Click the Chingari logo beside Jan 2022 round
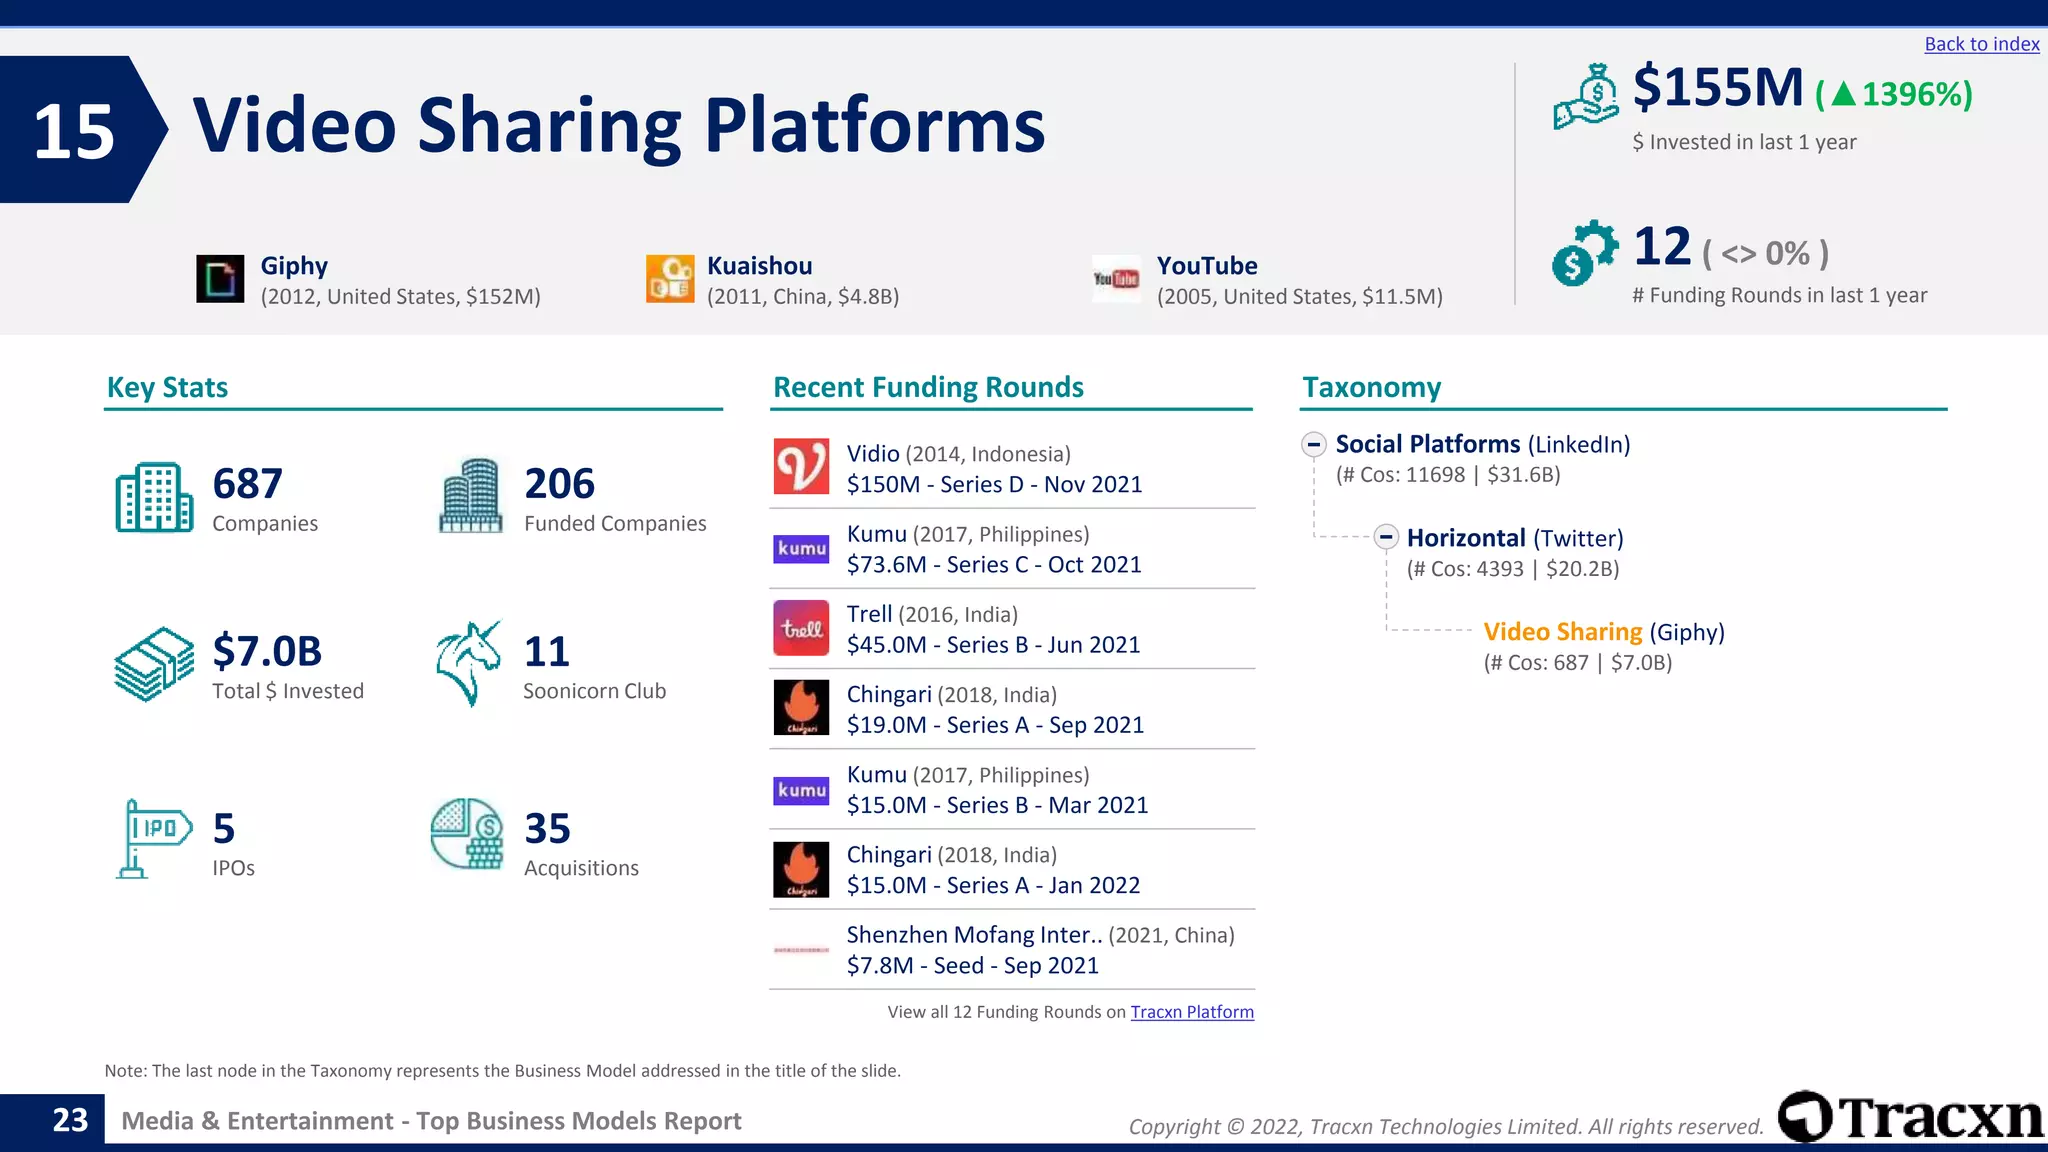 (801, 869)
